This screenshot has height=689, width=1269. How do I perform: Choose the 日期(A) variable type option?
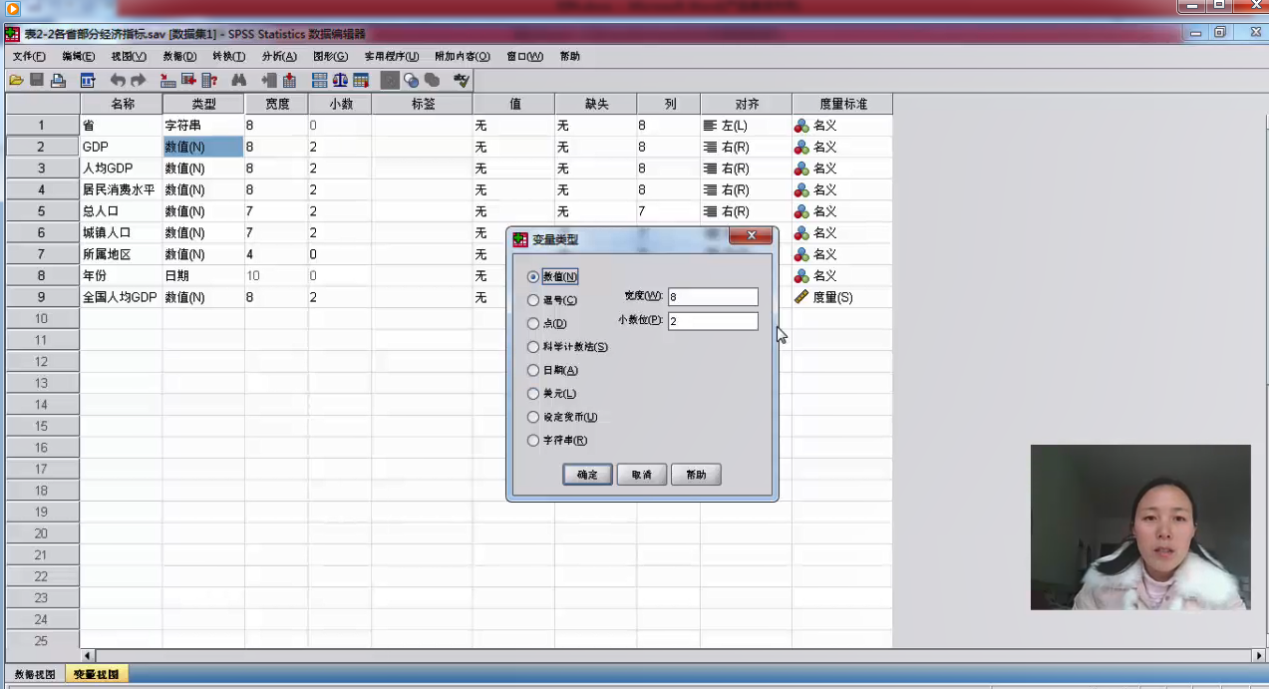coord(533,370)
